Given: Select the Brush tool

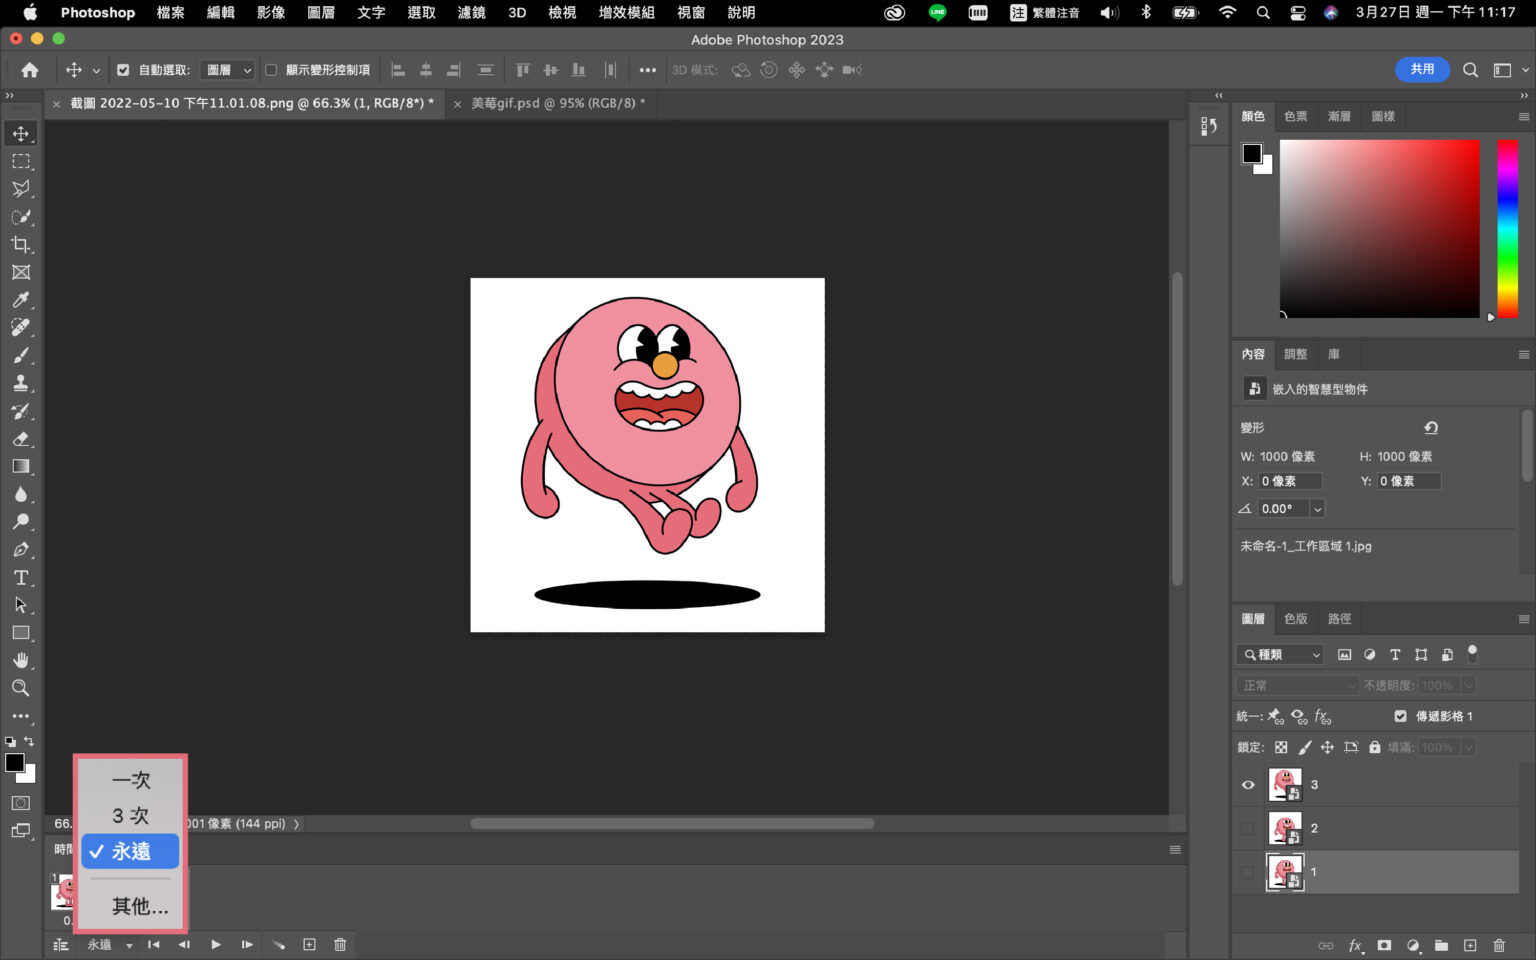Looking at the screenshot, I should pos(21,355).
